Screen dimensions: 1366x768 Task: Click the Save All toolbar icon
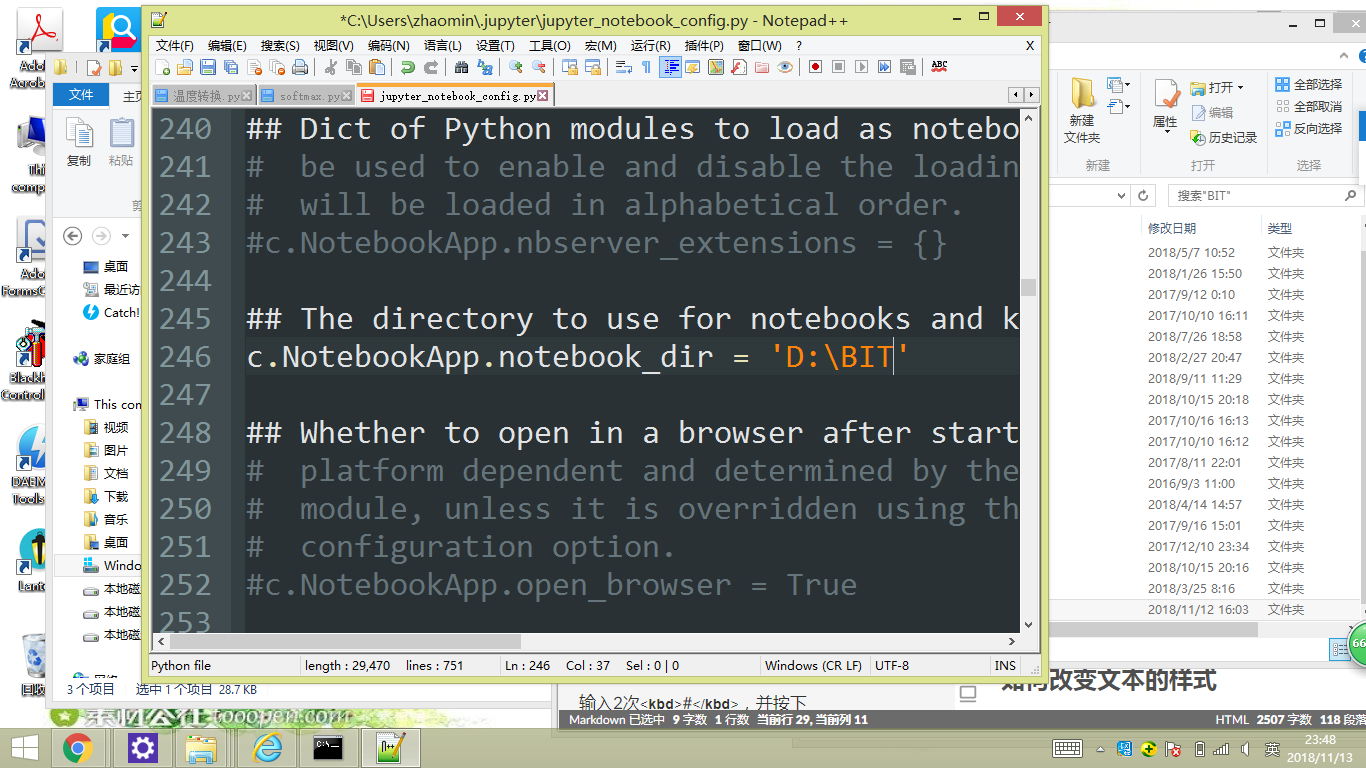231,67
